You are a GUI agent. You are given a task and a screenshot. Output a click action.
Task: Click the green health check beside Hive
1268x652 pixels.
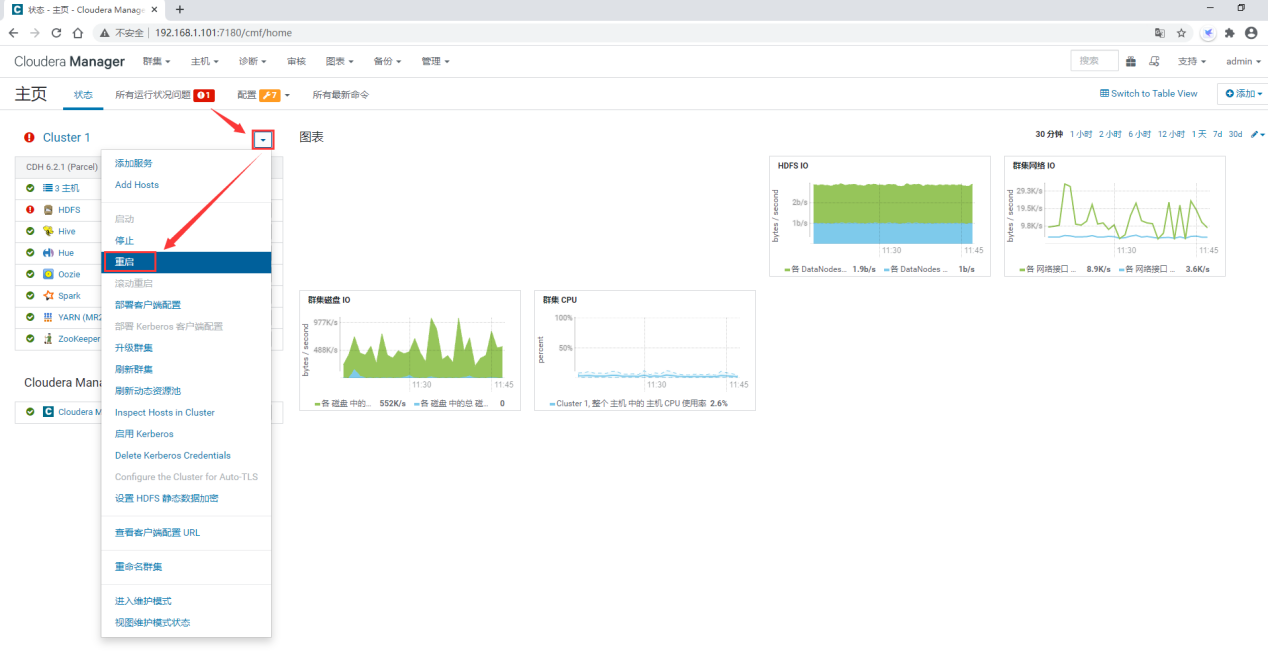(30, 231)
